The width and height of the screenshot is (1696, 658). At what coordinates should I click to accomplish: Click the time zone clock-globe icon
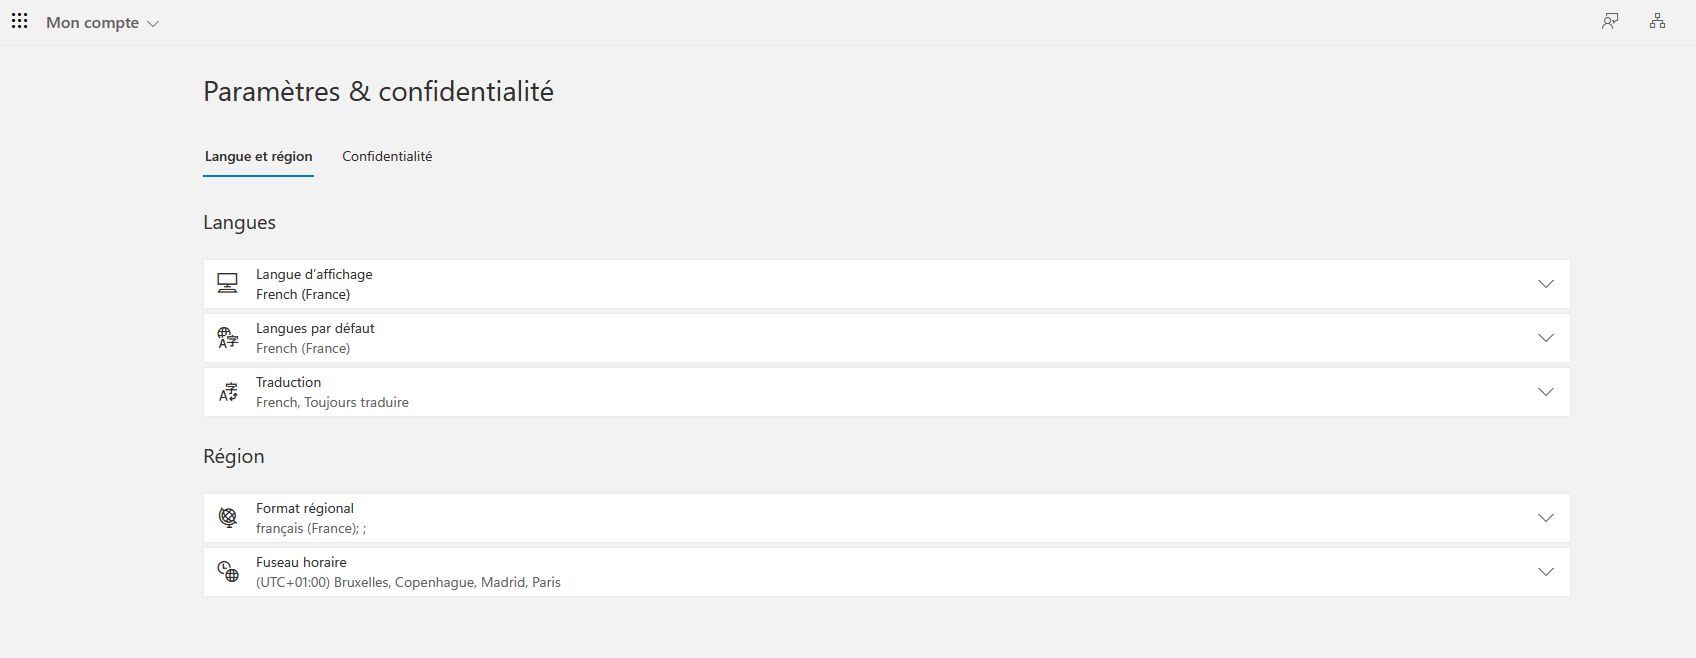(x=228, y=572)
